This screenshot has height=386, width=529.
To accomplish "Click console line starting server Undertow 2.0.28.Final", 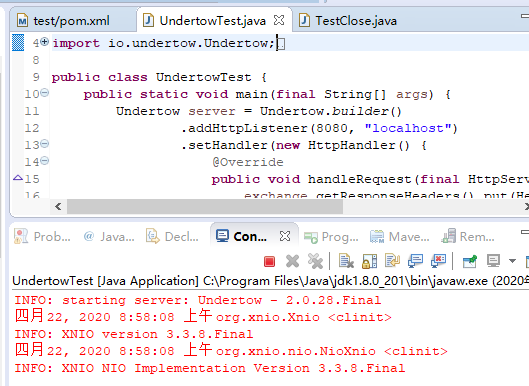I will tap(198, 300).
